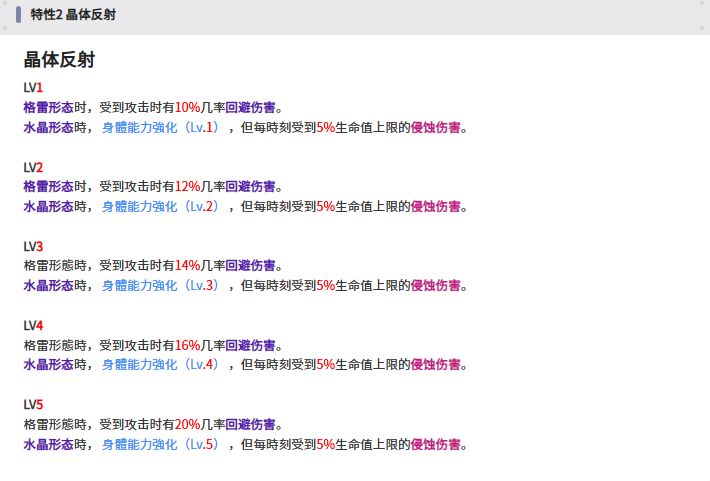The height and width of the screenshot is (481, 710).
Task: Click the 格雷形態時 text under LV3
Action: click(55, 265)
